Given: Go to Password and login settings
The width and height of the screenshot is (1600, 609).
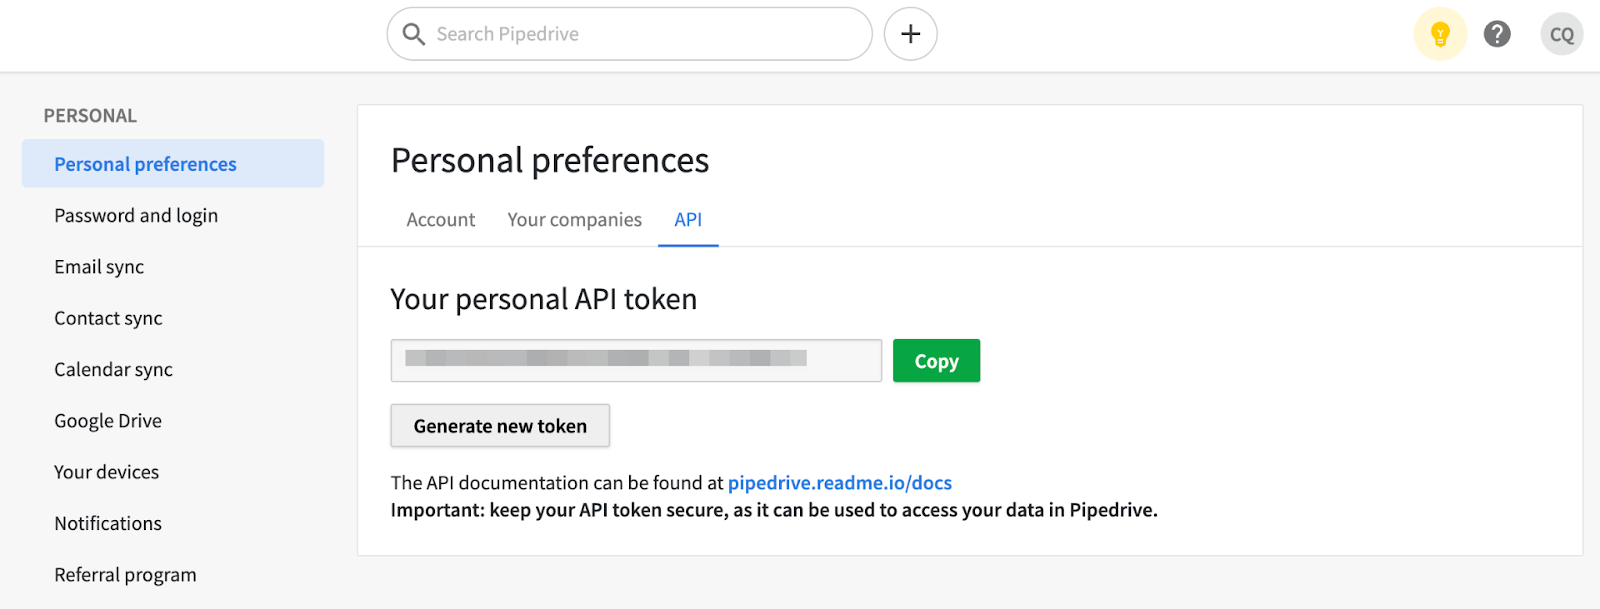Looking at the screenshot, I should coord(136,216).
